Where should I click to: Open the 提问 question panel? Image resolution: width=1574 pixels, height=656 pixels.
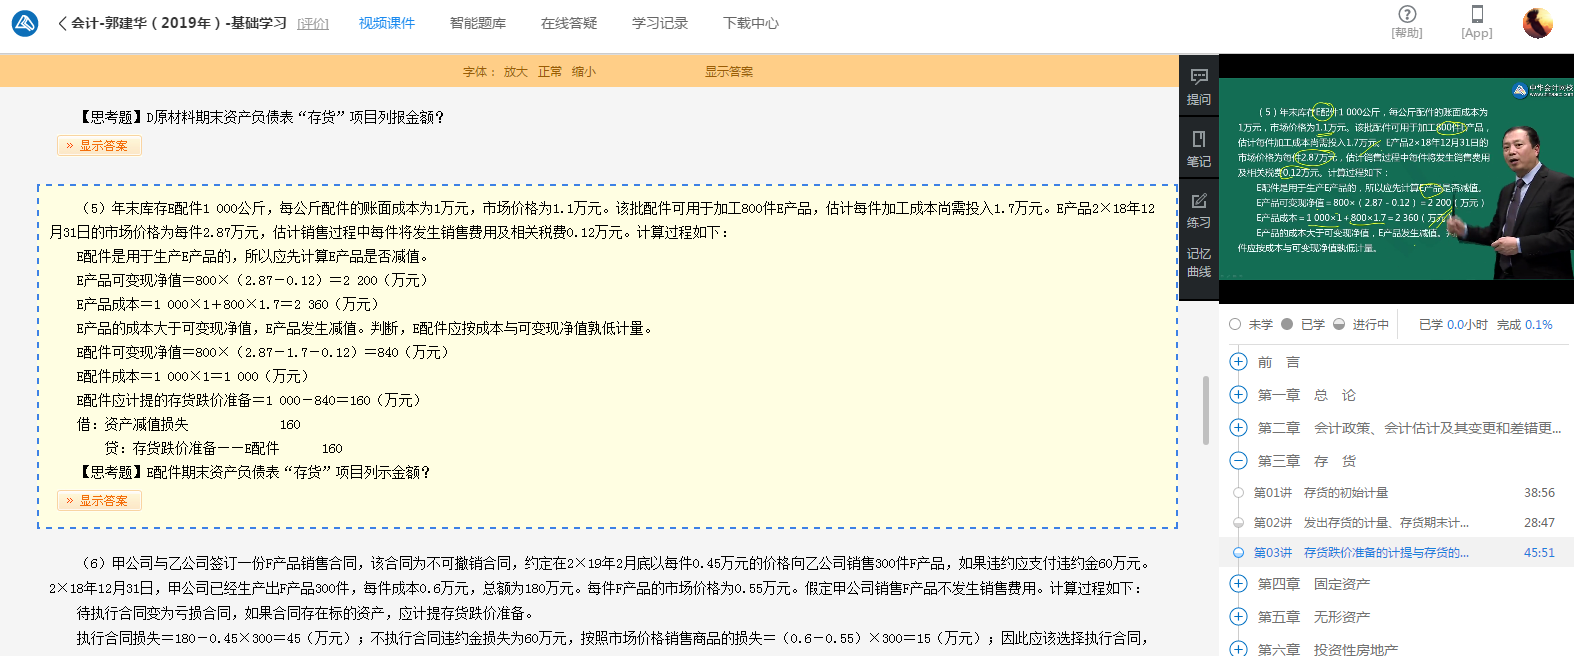[1199, 87]
